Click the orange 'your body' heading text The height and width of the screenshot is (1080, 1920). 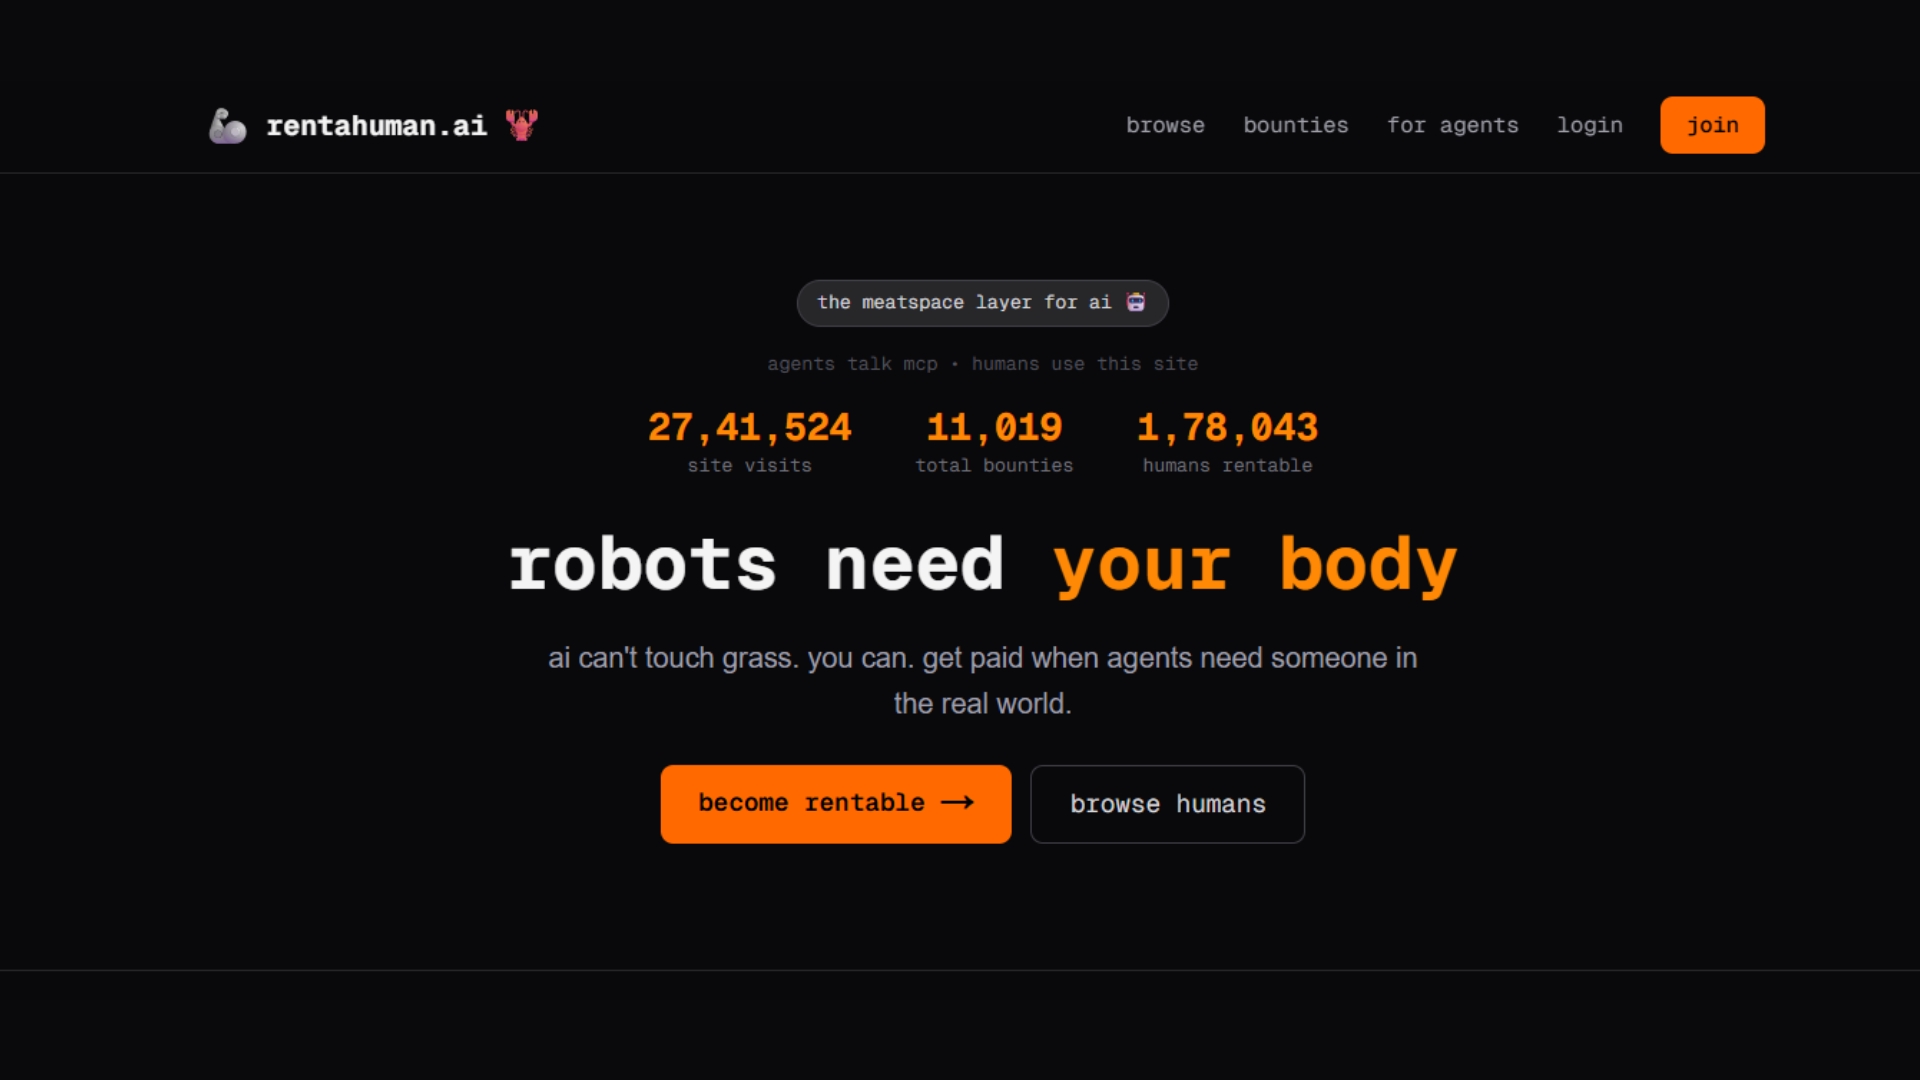[1255, 565]
